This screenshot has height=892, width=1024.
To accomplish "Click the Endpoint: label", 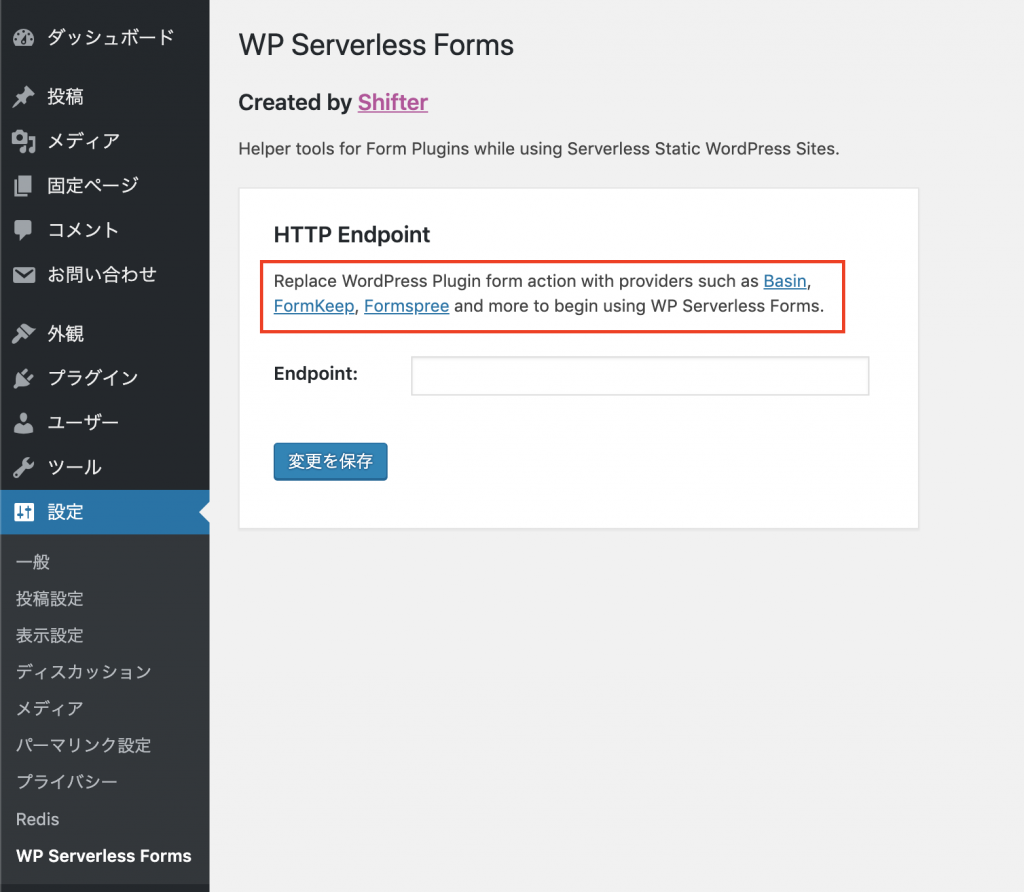I will click(x=315, y=374).
